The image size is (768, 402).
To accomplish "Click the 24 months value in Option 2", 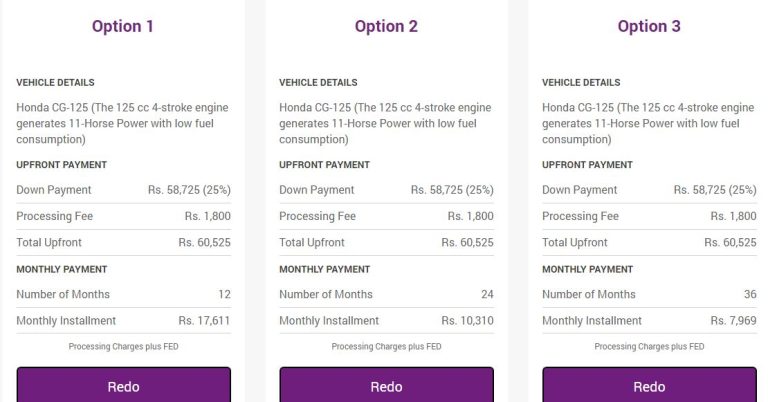I will point(487,295).
